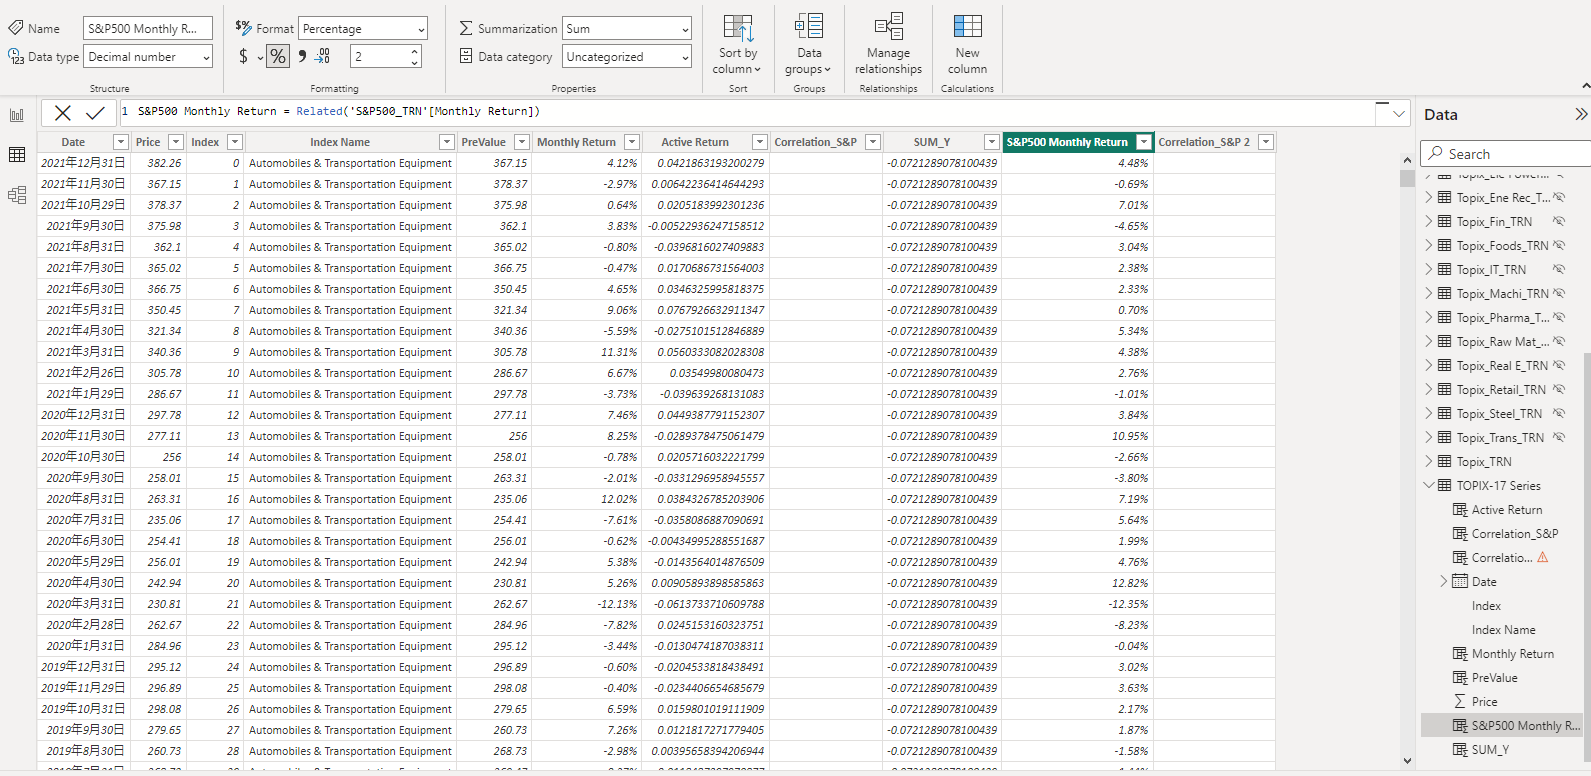Select the Correlation_S&P column header

pyautogui.click(x=815, y=142)
